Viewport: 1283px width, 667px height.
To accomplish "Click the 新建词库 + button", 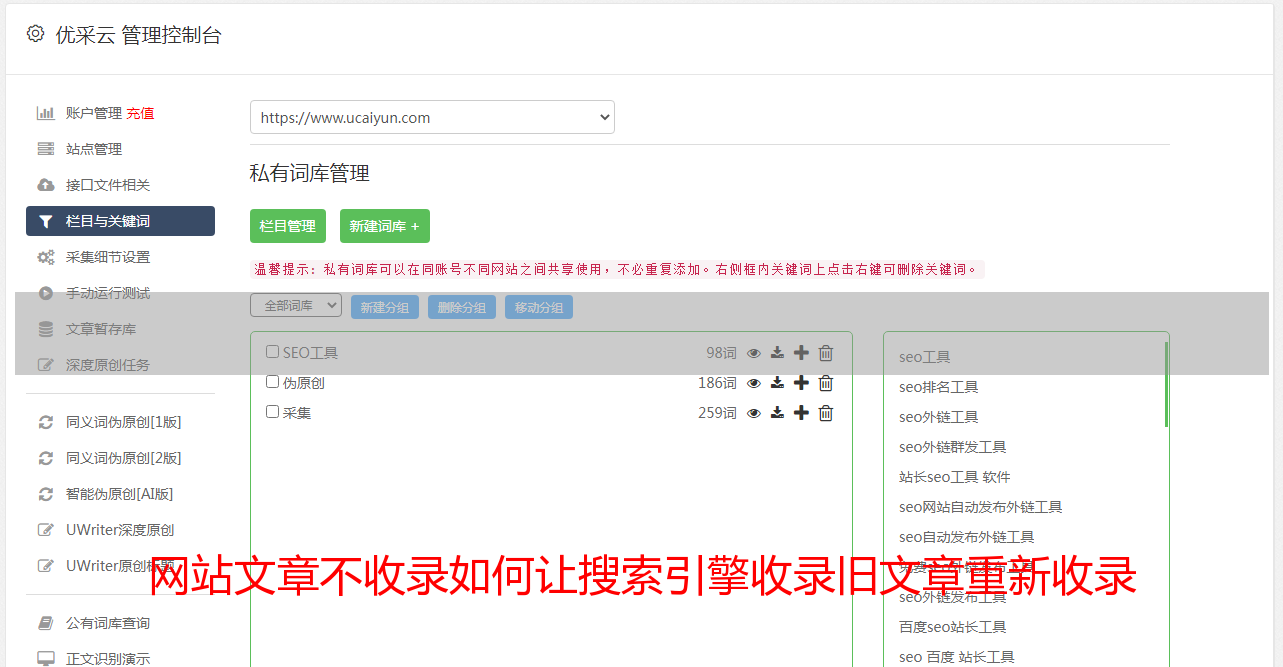I will (385, 226).
